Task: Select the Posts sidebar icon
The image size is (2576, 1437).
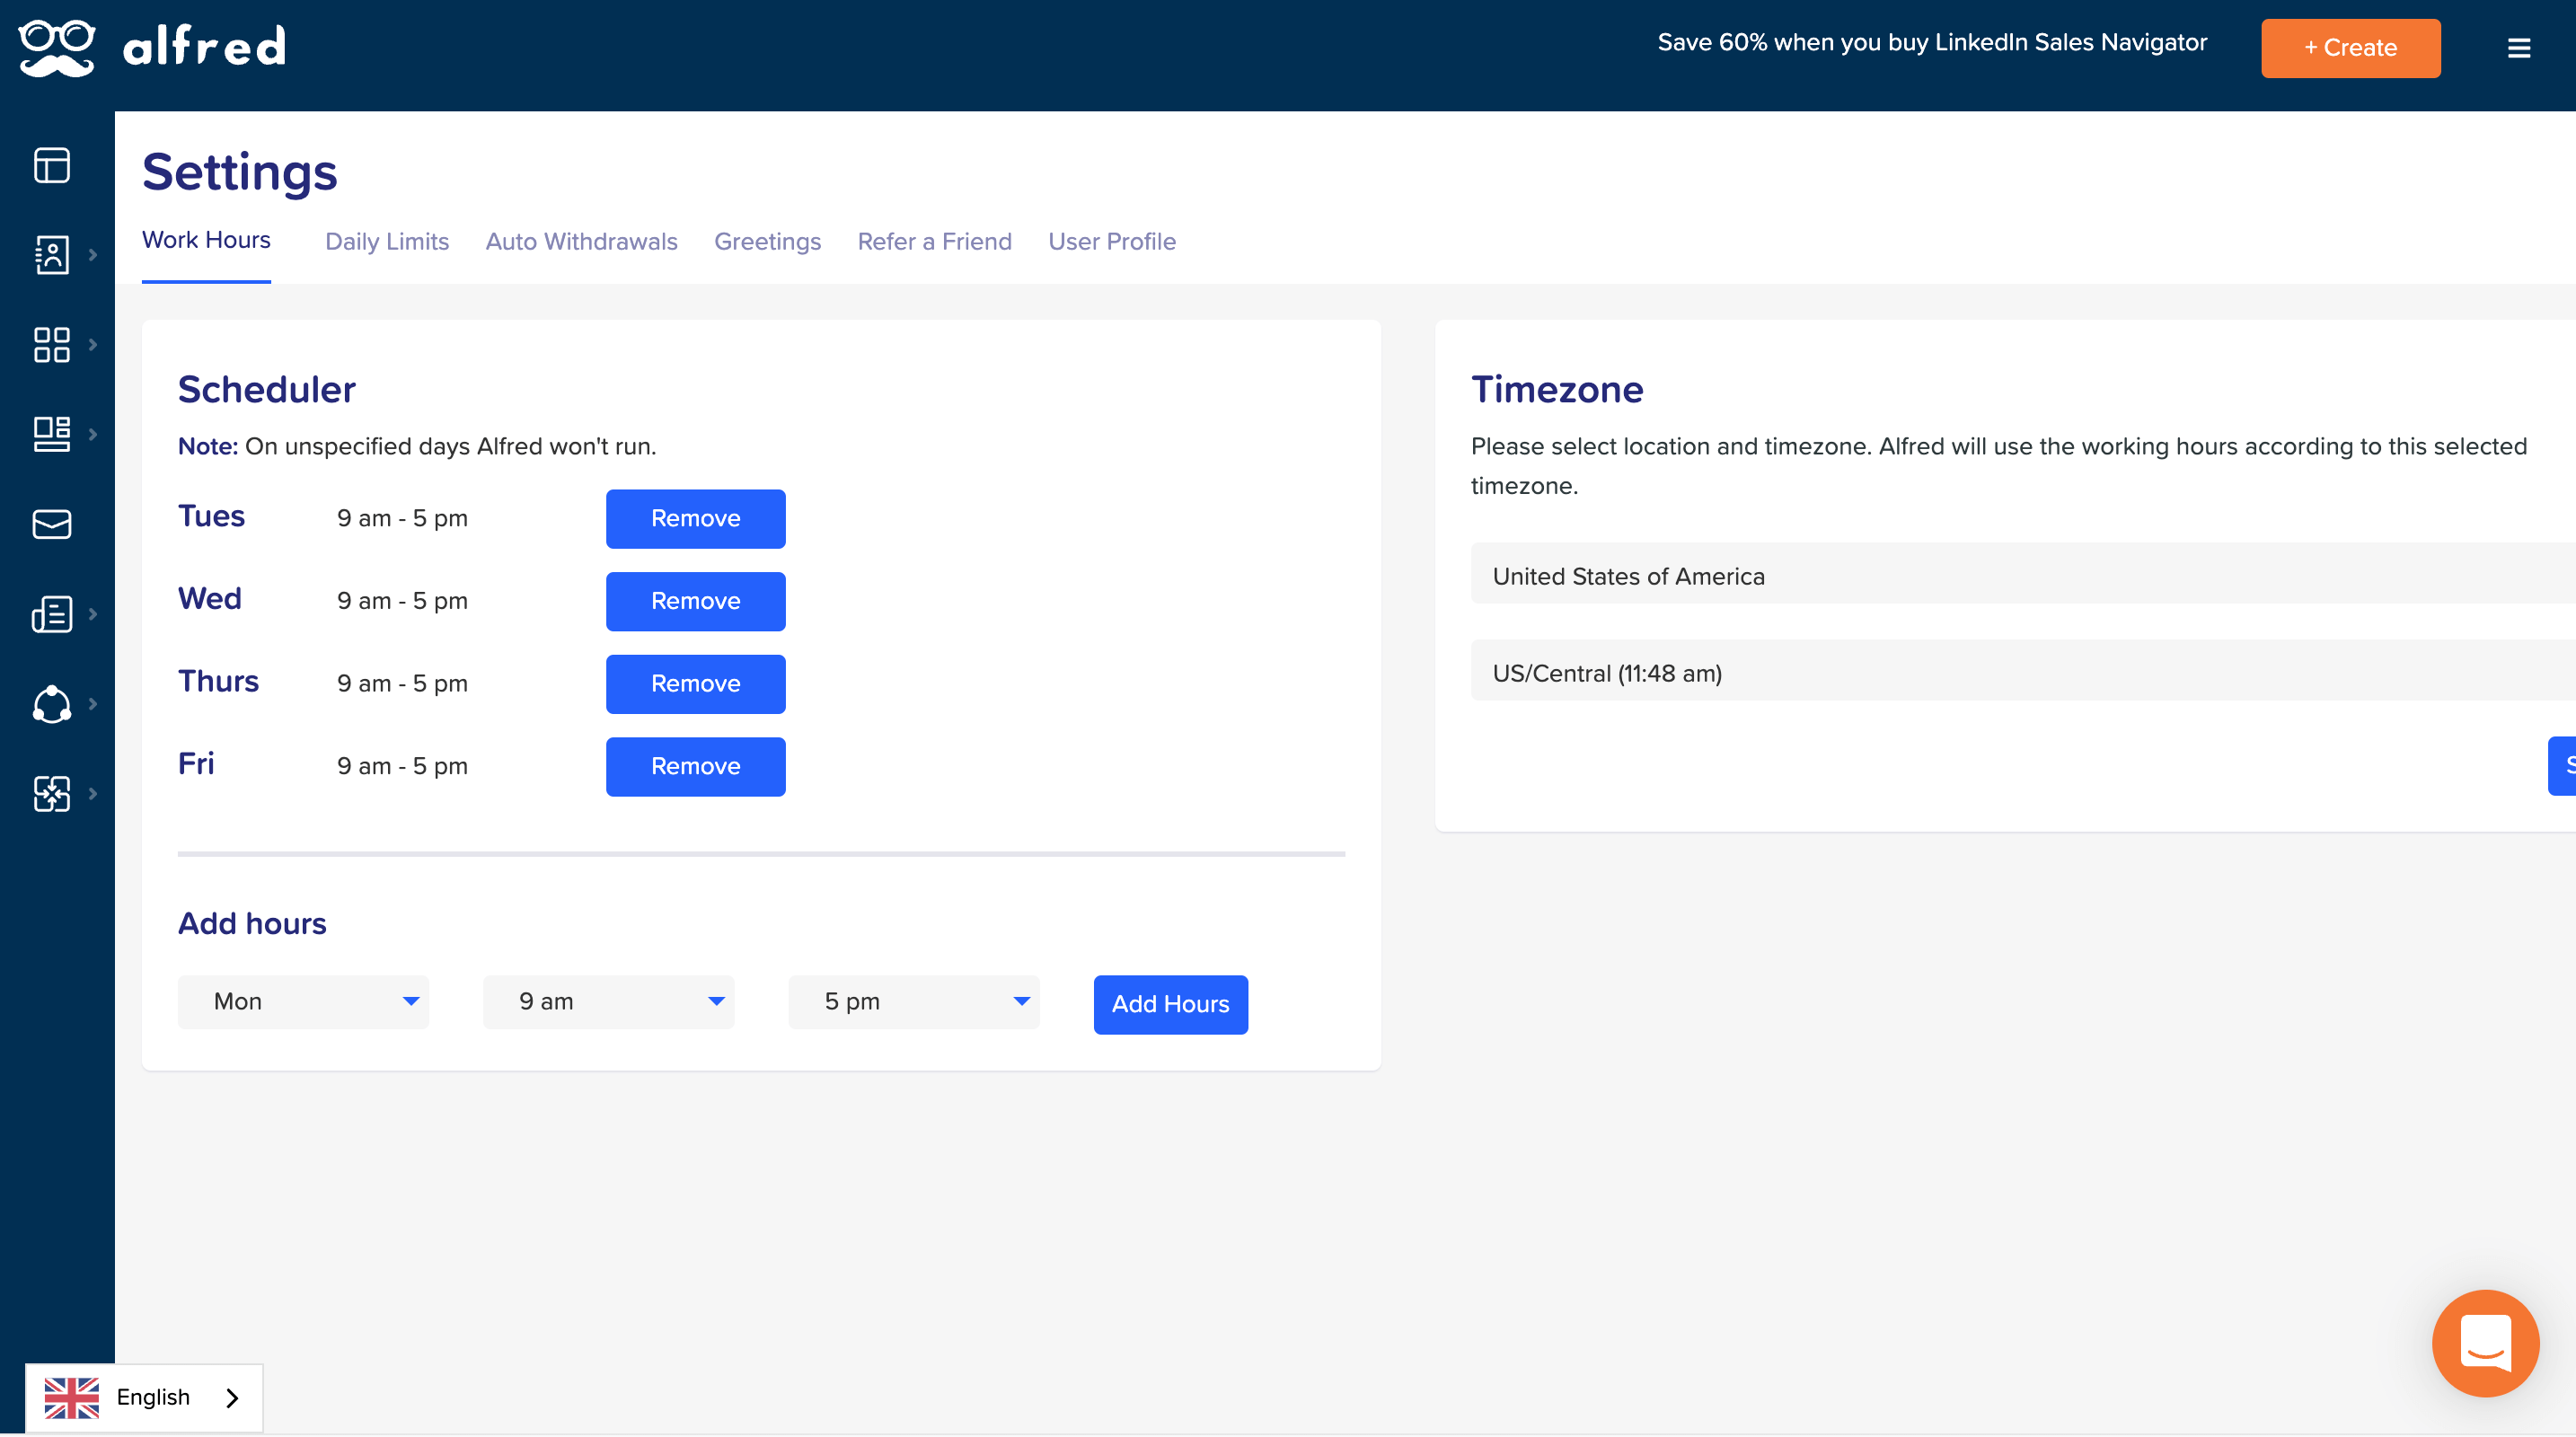Action: coord(52,614)
